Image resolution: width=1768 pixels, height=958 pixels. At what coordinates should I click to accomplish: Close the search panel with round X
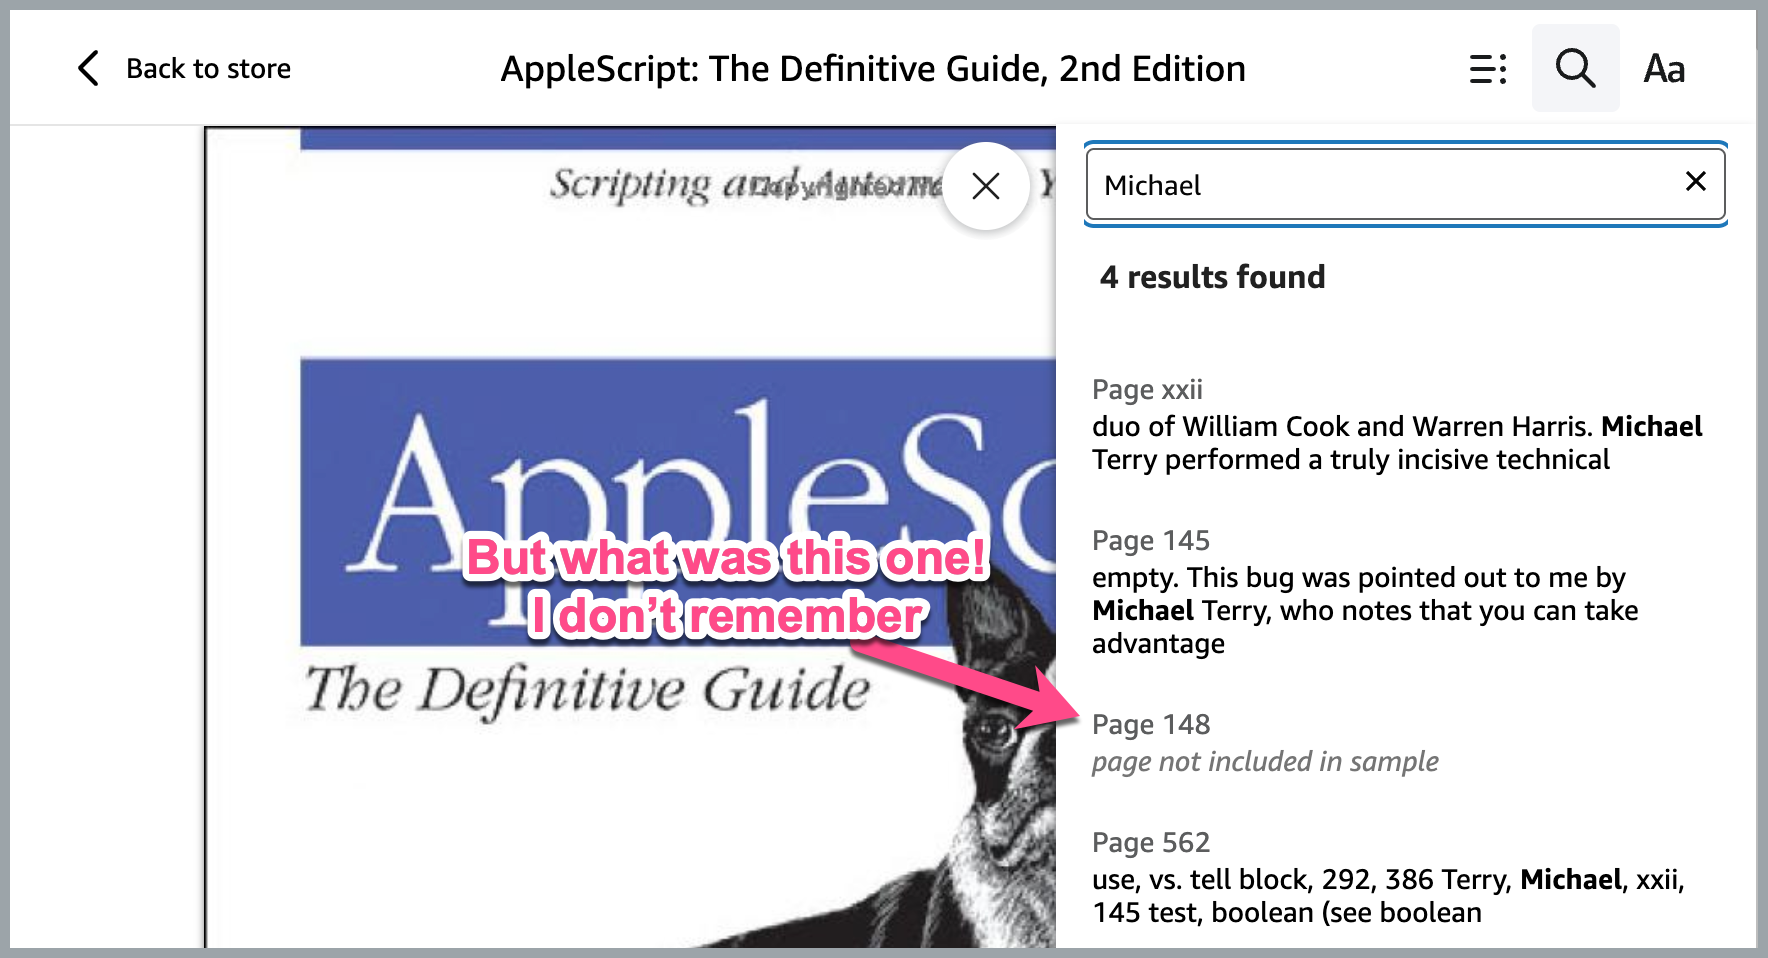point(986,186)
